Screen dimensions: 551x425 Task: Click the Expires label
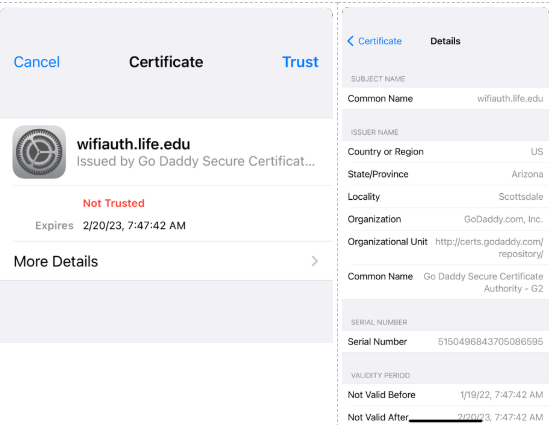[54, 226]
